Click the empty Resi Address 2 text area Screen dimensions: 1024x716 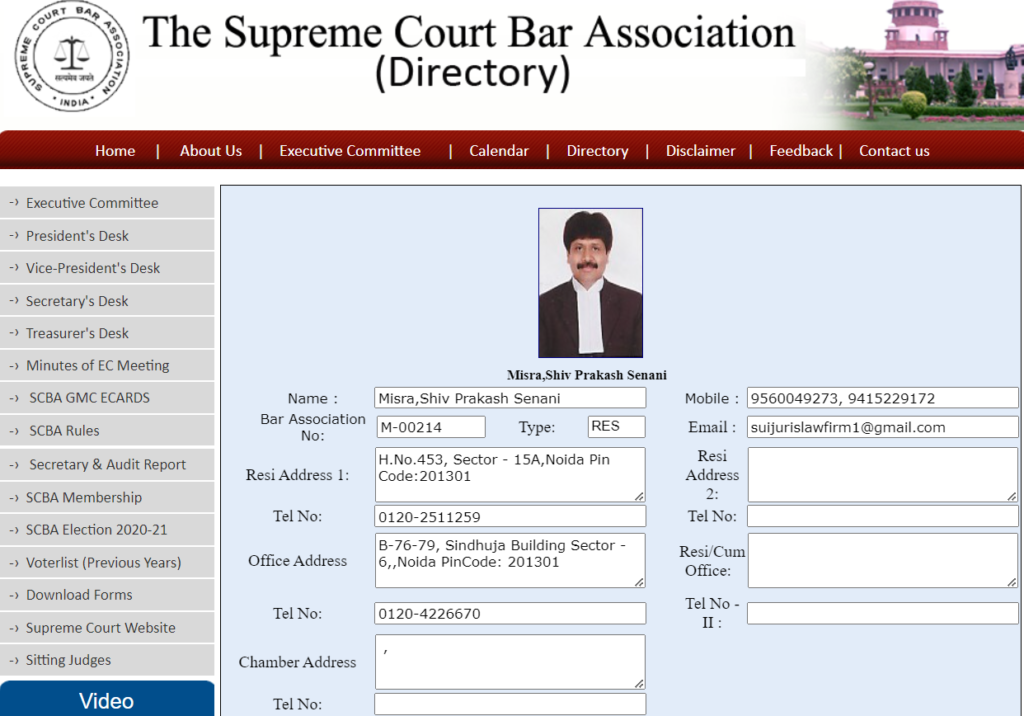(882, 475)
